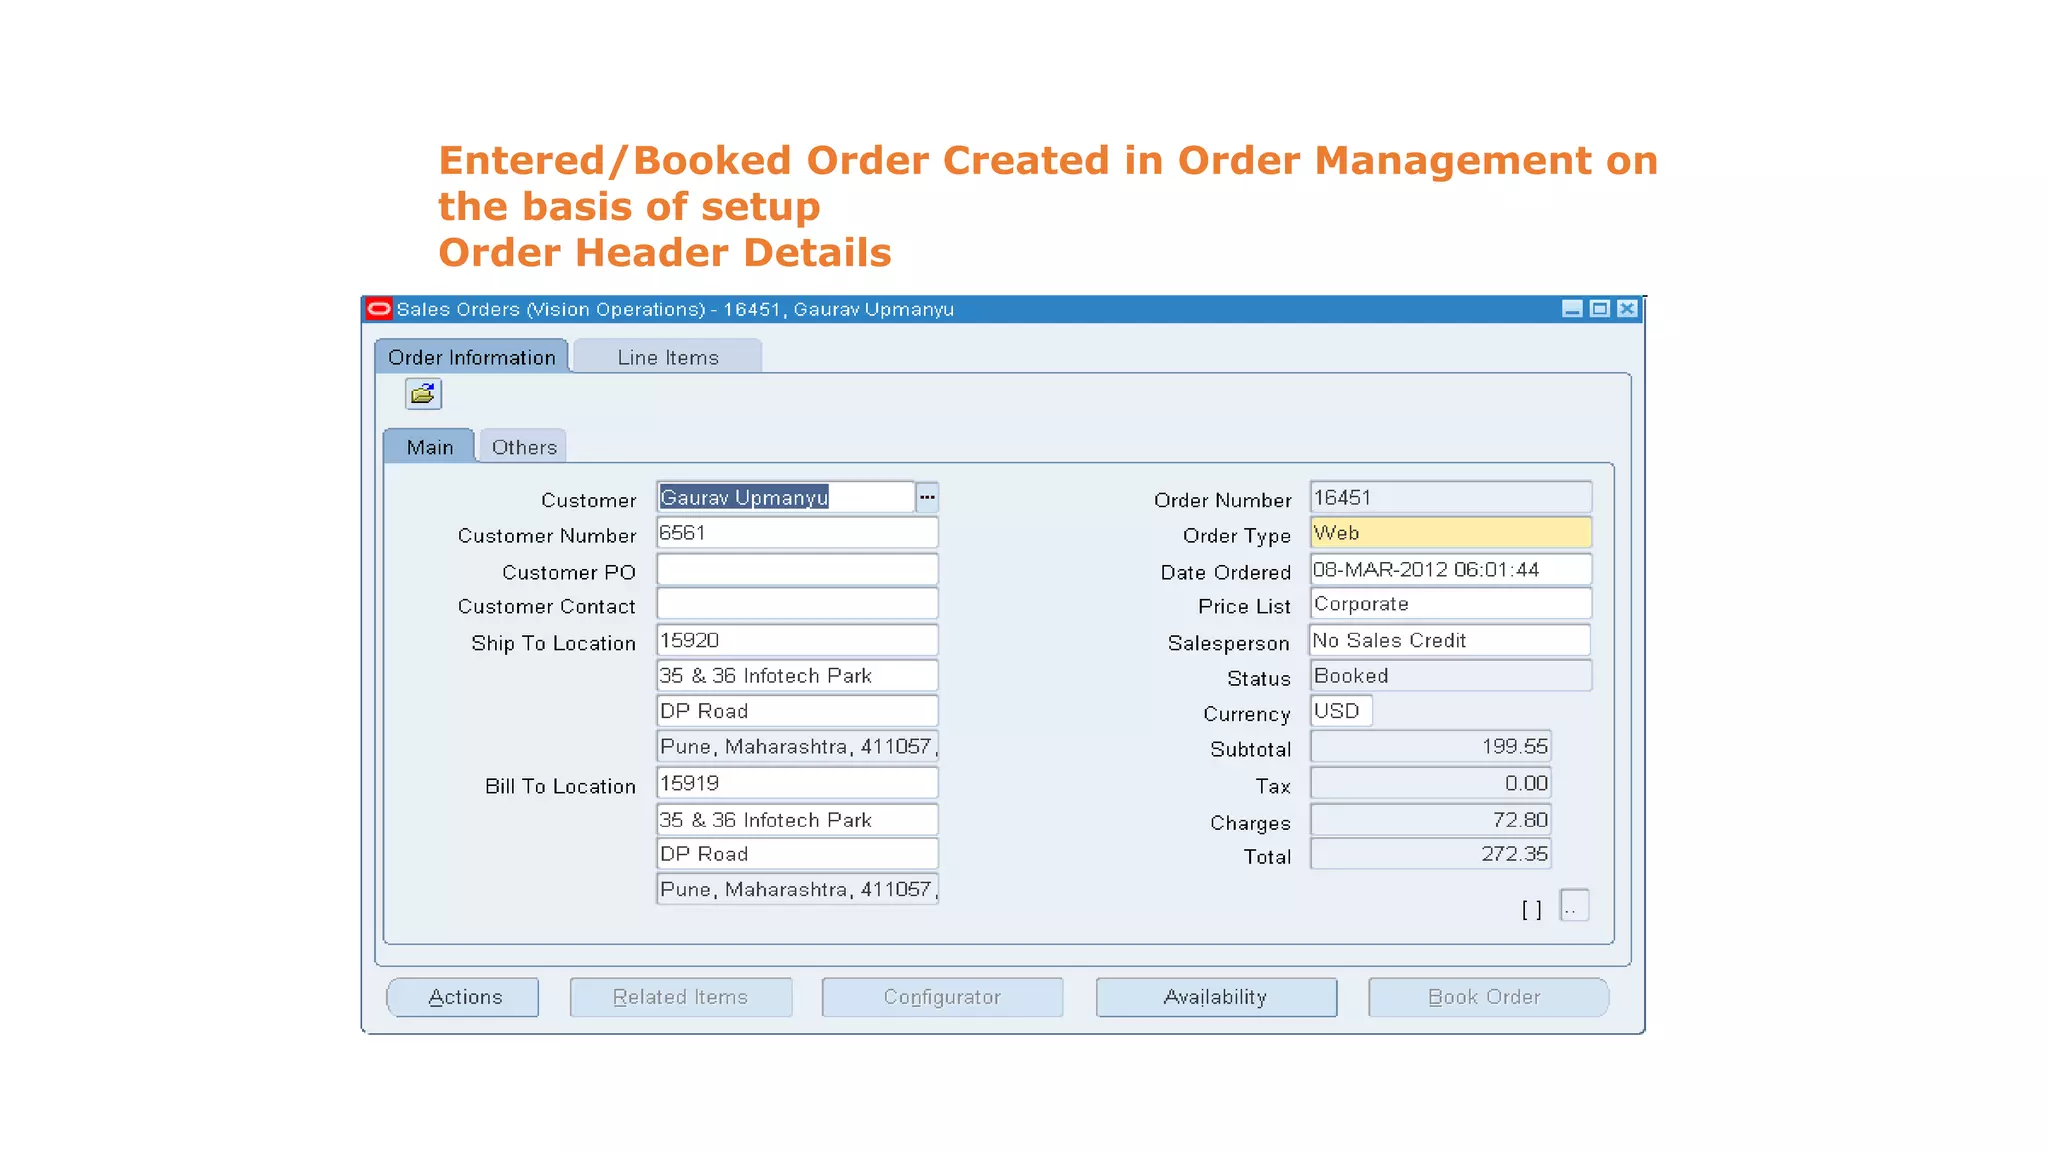This screenshot has width=2048, height=1152.
Task: Switch to the Order Information tab
Action: pyautogui.click(x=471, y=357)
